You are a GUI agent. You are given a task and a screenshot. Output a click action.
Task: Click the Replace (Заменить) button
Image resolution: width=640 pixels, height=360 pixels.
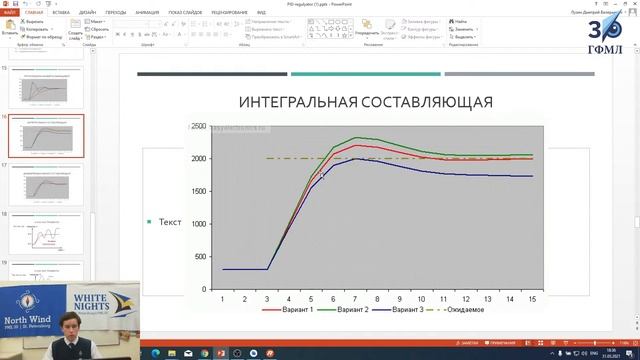[461, 29]
